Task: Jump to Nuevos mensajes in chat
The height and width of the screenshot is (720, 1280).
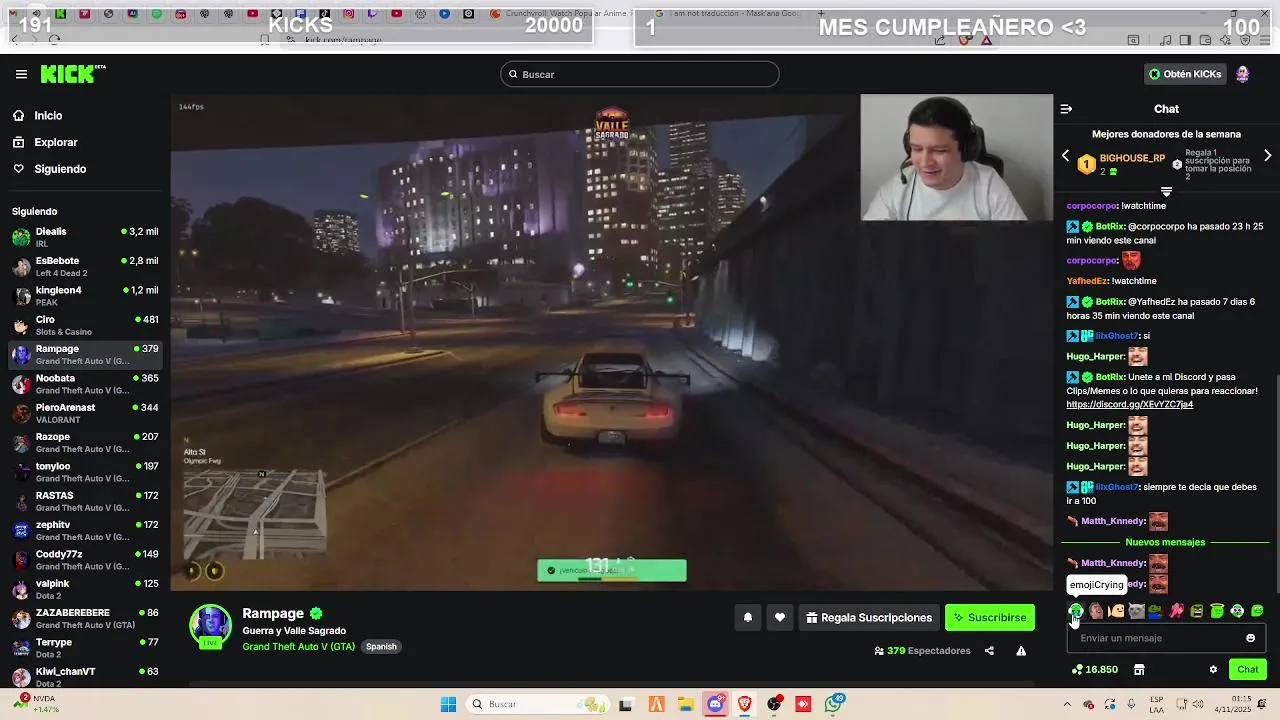Action: tap(1165, 542)
